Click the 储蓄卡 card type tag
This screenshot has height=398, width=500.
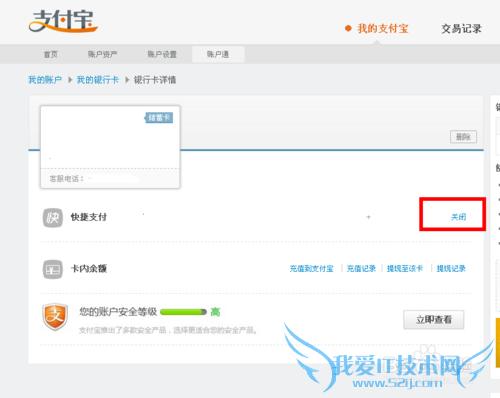point(159,118)
